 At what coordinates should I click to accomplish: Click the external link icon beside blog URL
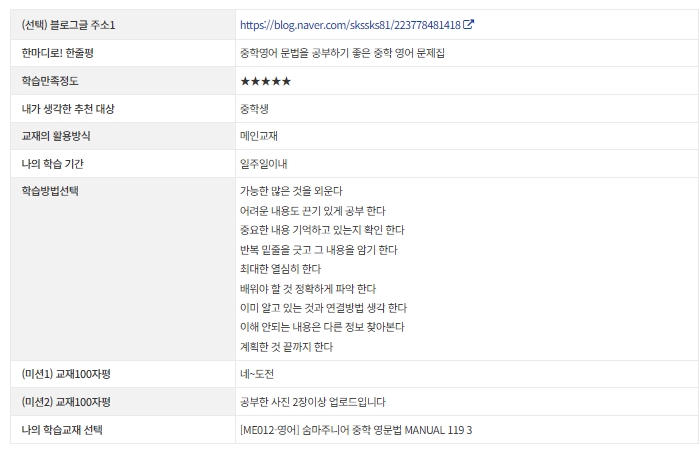469,24
